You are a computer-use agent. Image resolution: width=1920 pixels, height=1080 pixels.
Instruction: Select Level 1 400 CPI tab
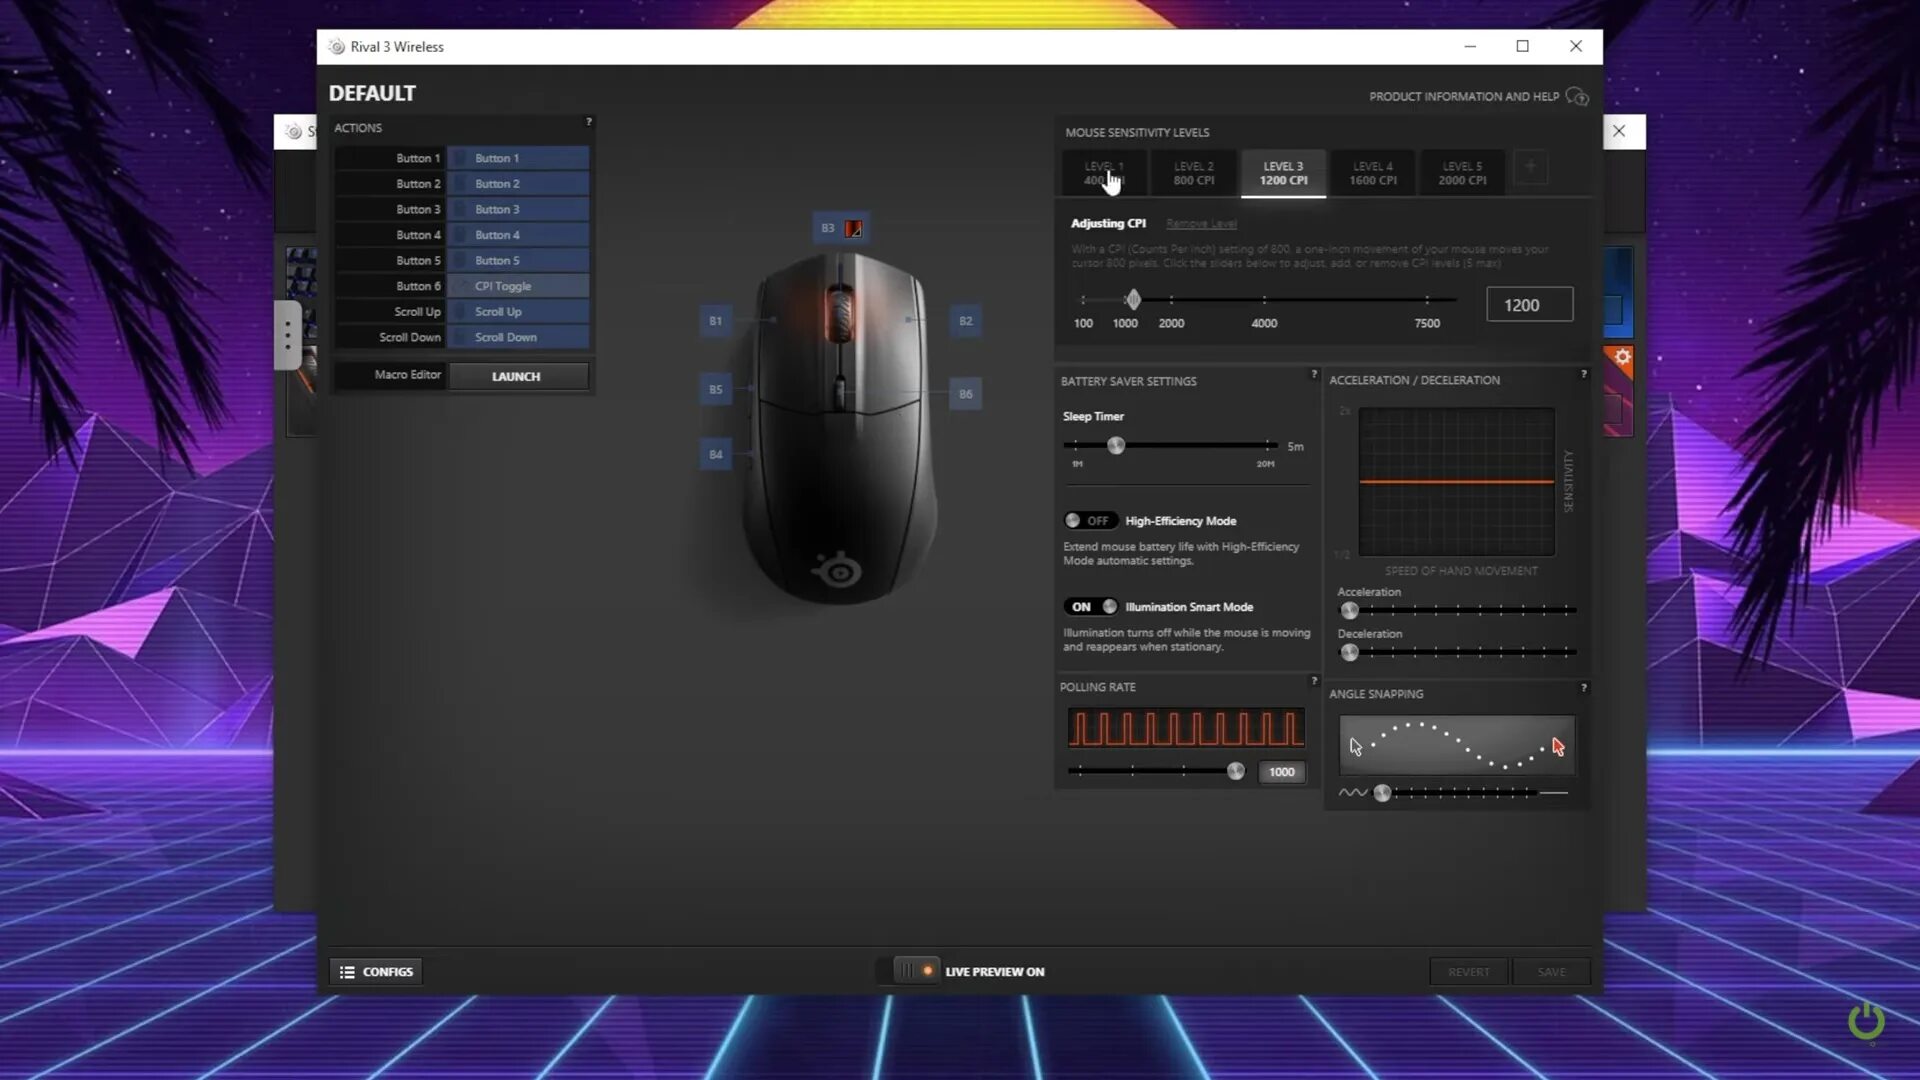(1104, 173)
